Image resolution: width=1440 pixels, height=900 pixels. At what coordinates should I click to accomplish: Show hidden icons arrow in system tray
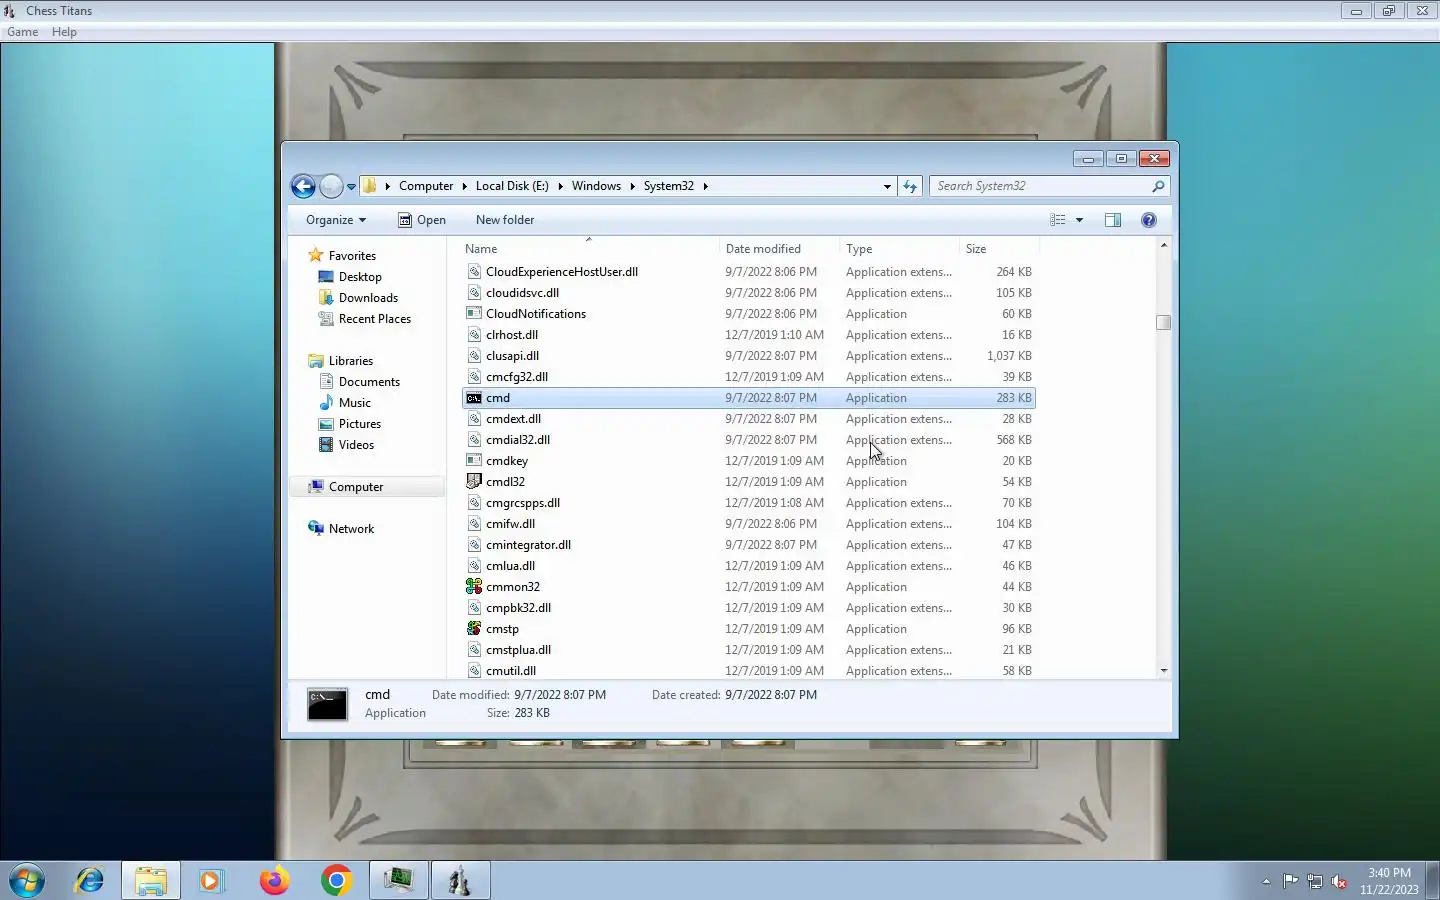point(1266,881)
